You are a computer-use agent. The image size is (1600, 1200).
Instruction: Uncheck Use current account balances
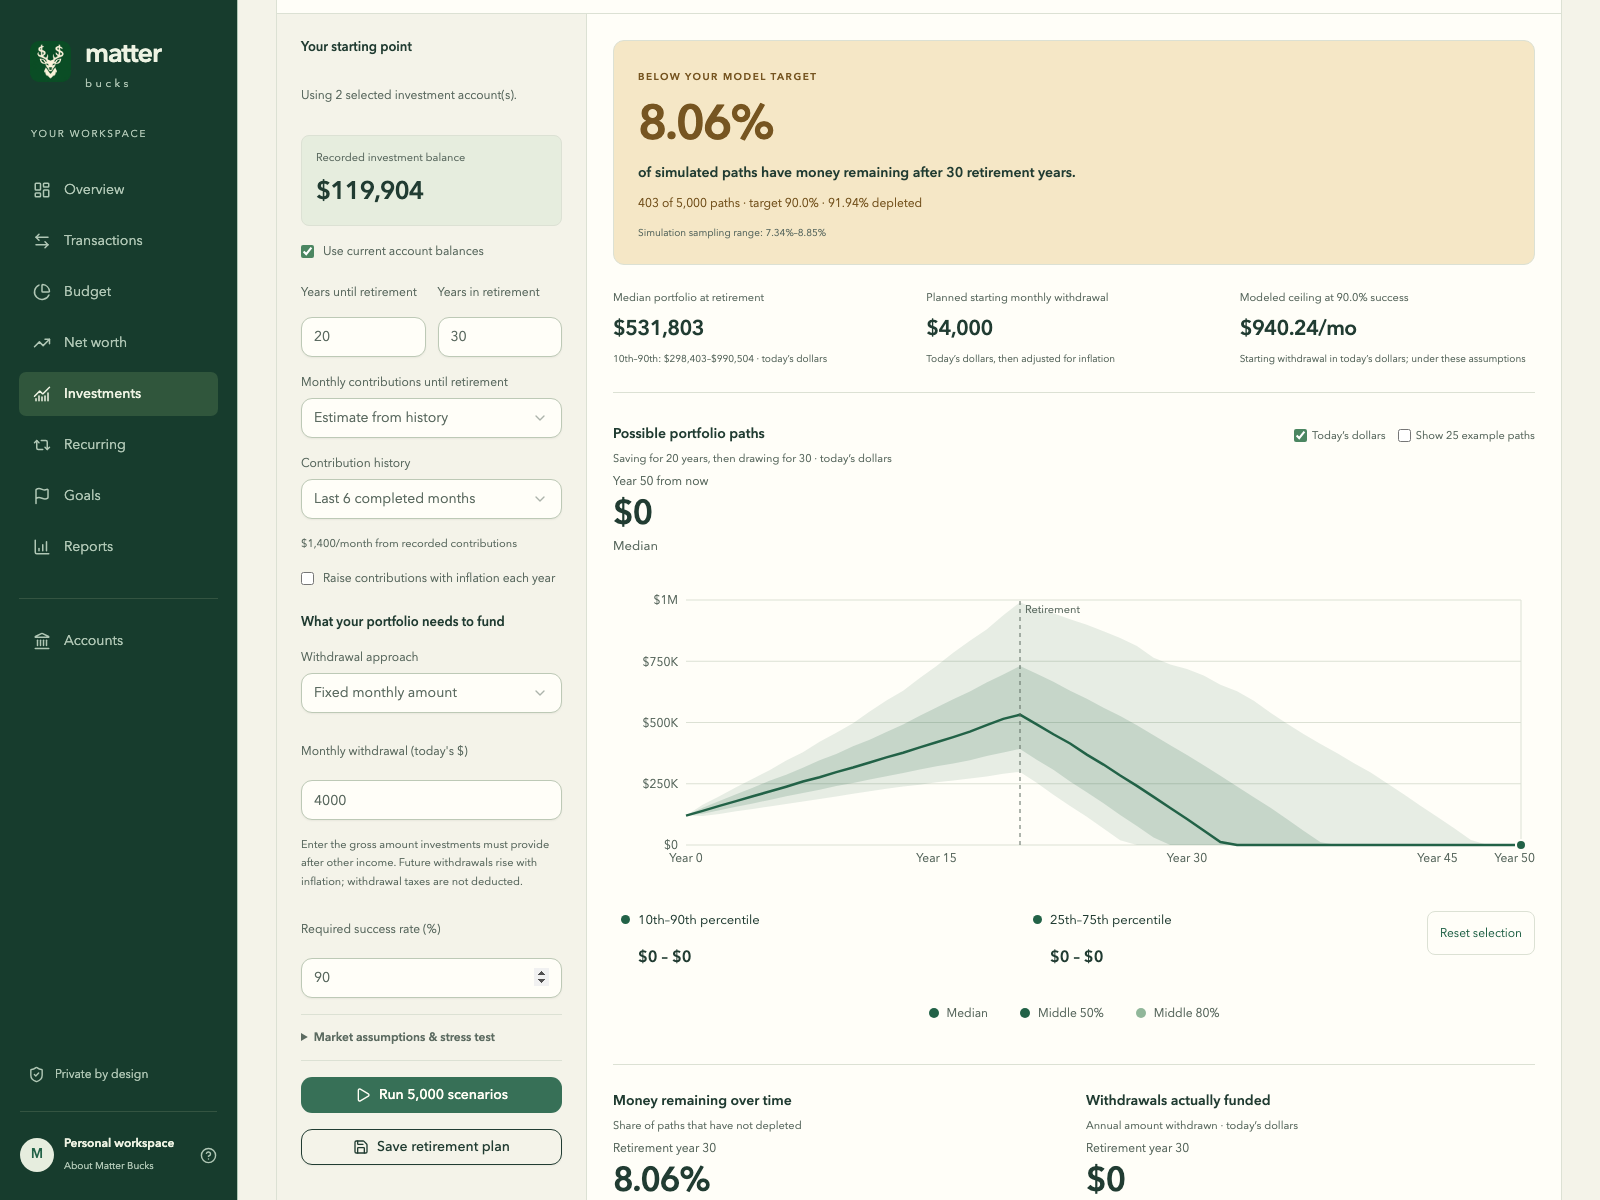pyautogui.click(x=308, y=252)
